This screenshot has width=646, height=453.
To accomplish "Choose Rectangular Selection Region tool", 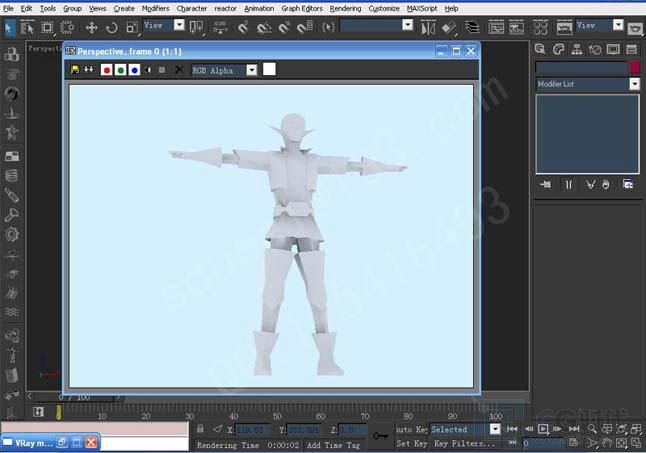I will [47, 28].
